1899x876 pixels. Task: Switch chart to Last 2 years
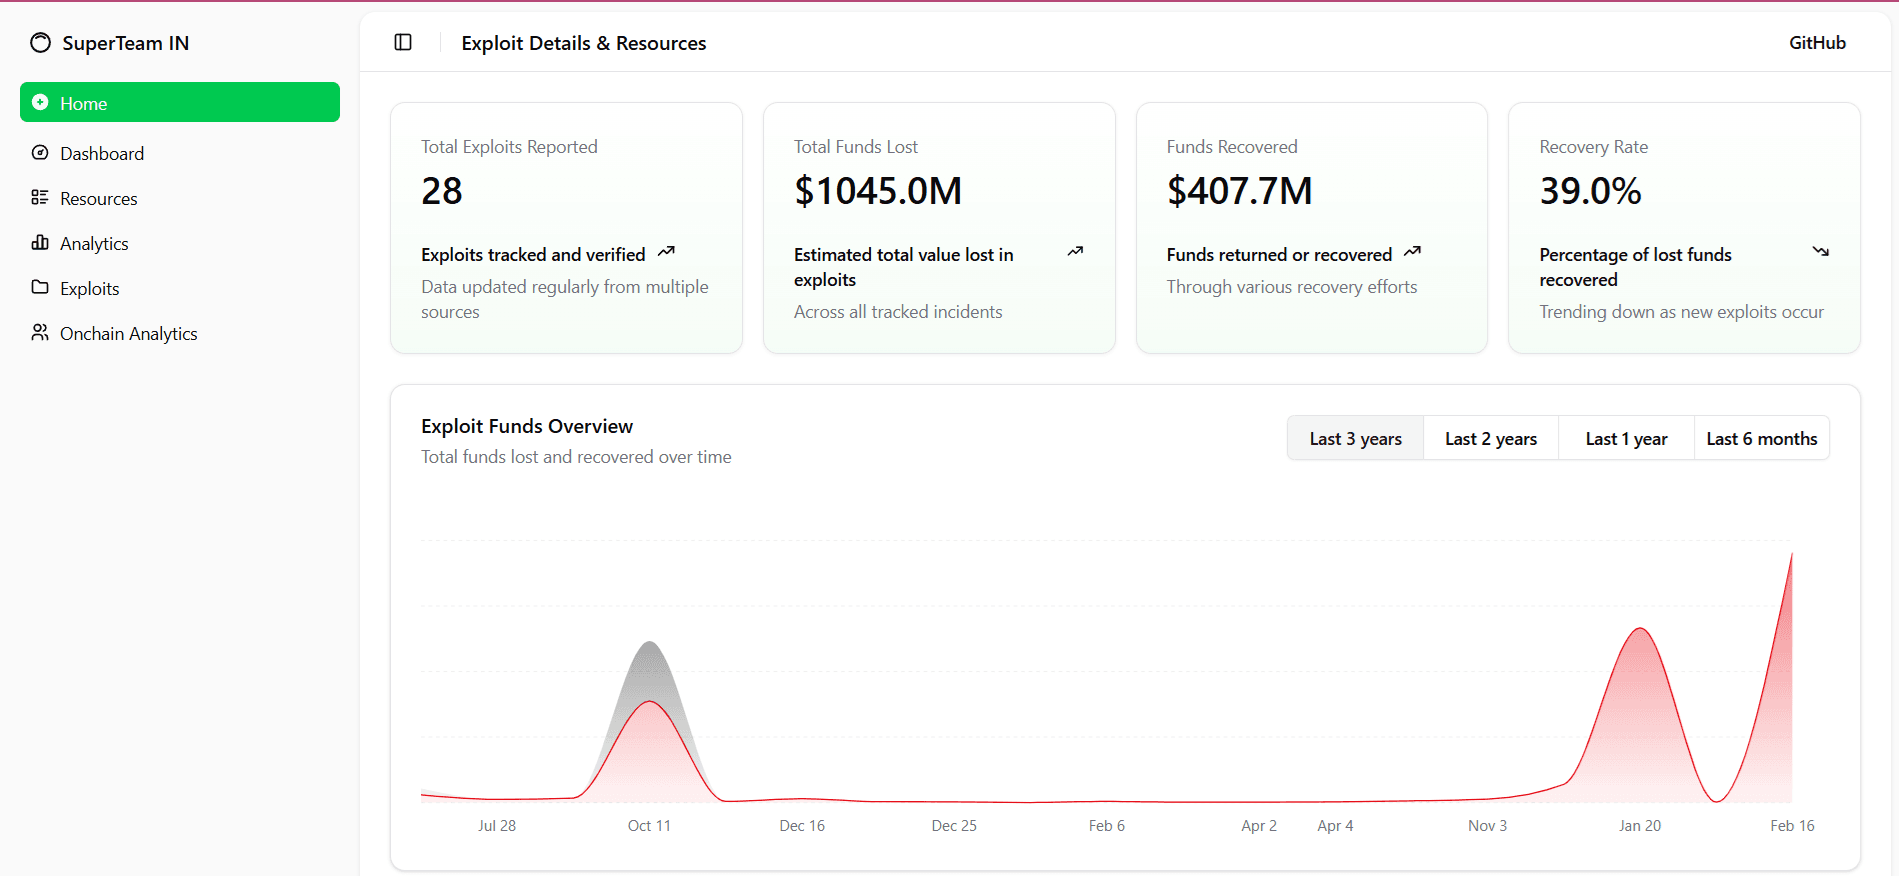1491,438
